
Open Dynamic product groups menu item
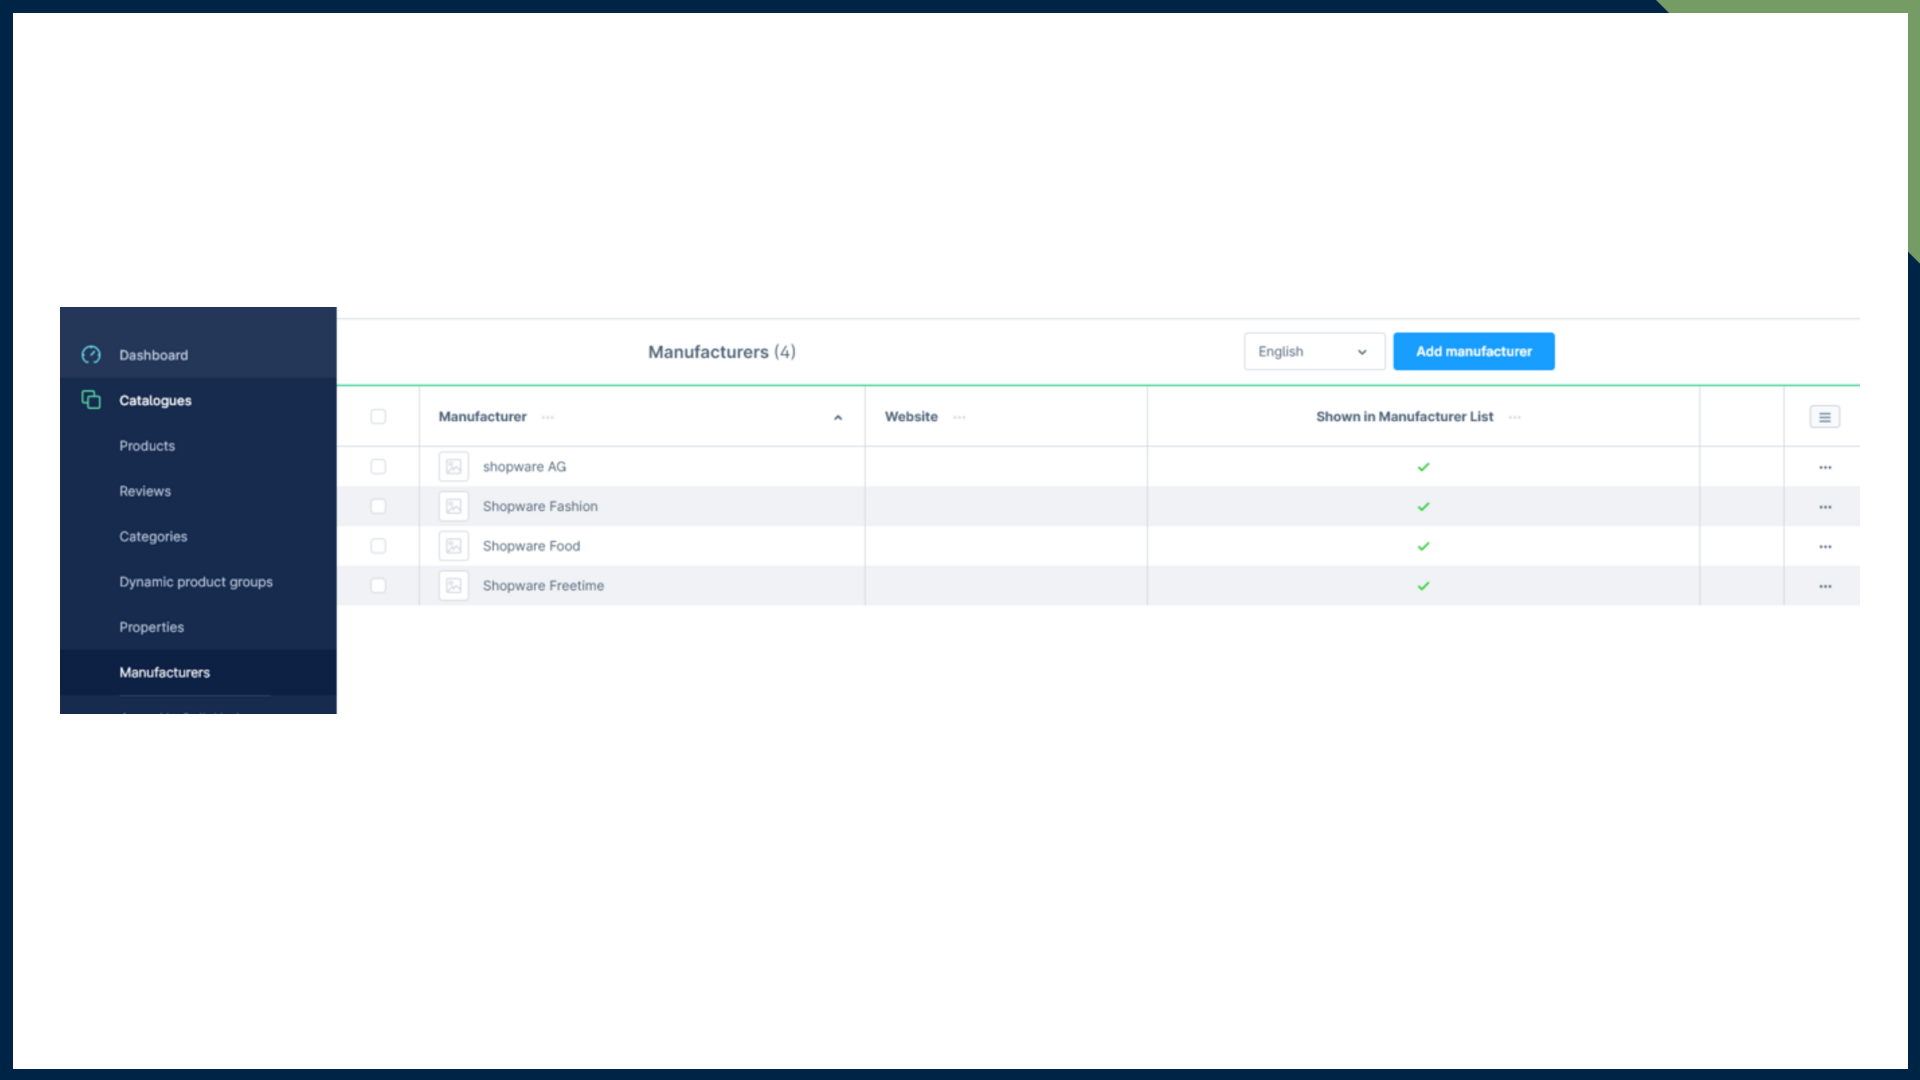point(196,582)
